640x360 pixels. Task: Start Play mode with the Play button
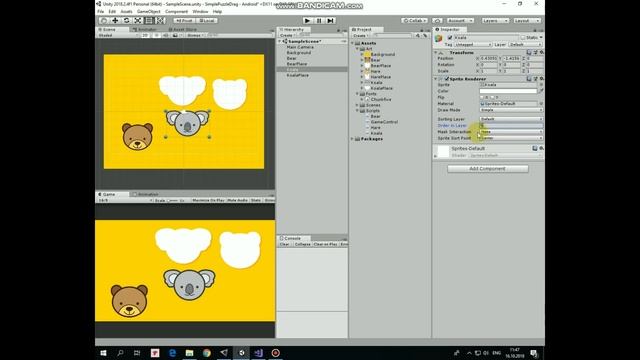click(x=307, y=20)
